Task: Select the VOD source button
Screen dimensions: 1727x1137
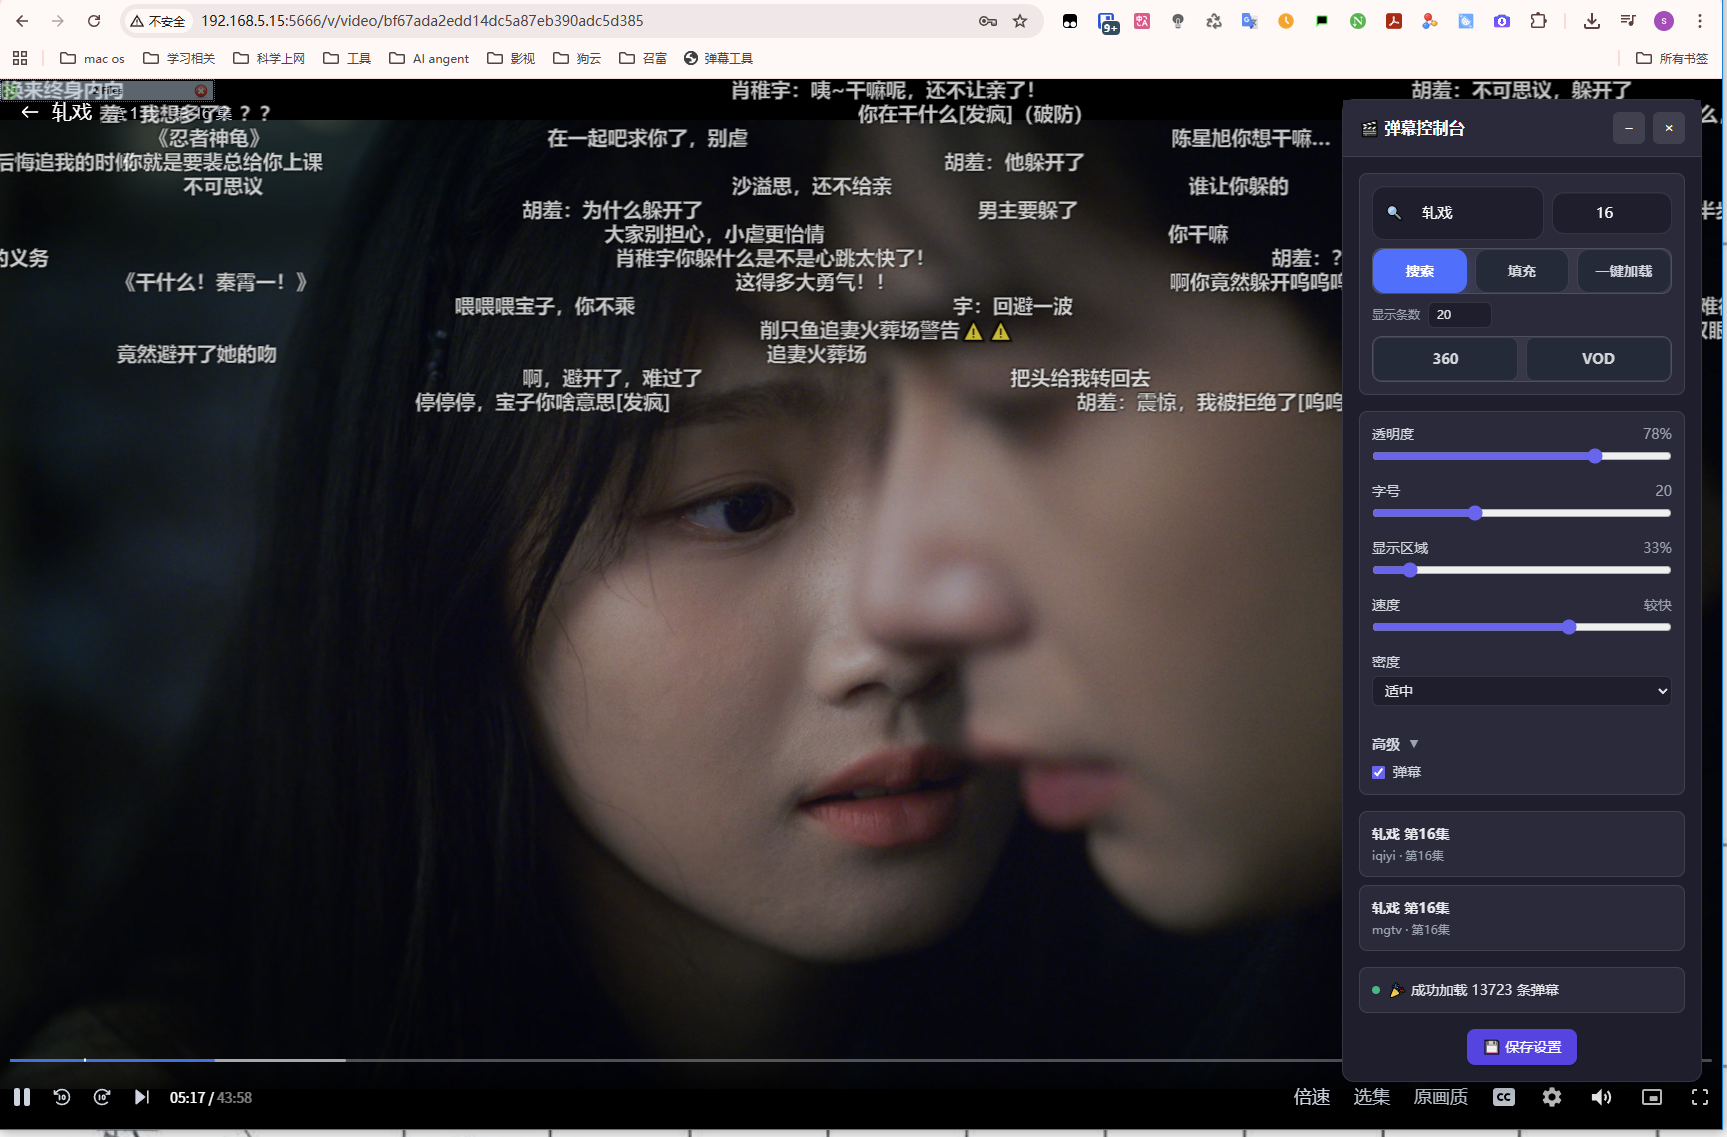Action: [x=1597, y=358]
